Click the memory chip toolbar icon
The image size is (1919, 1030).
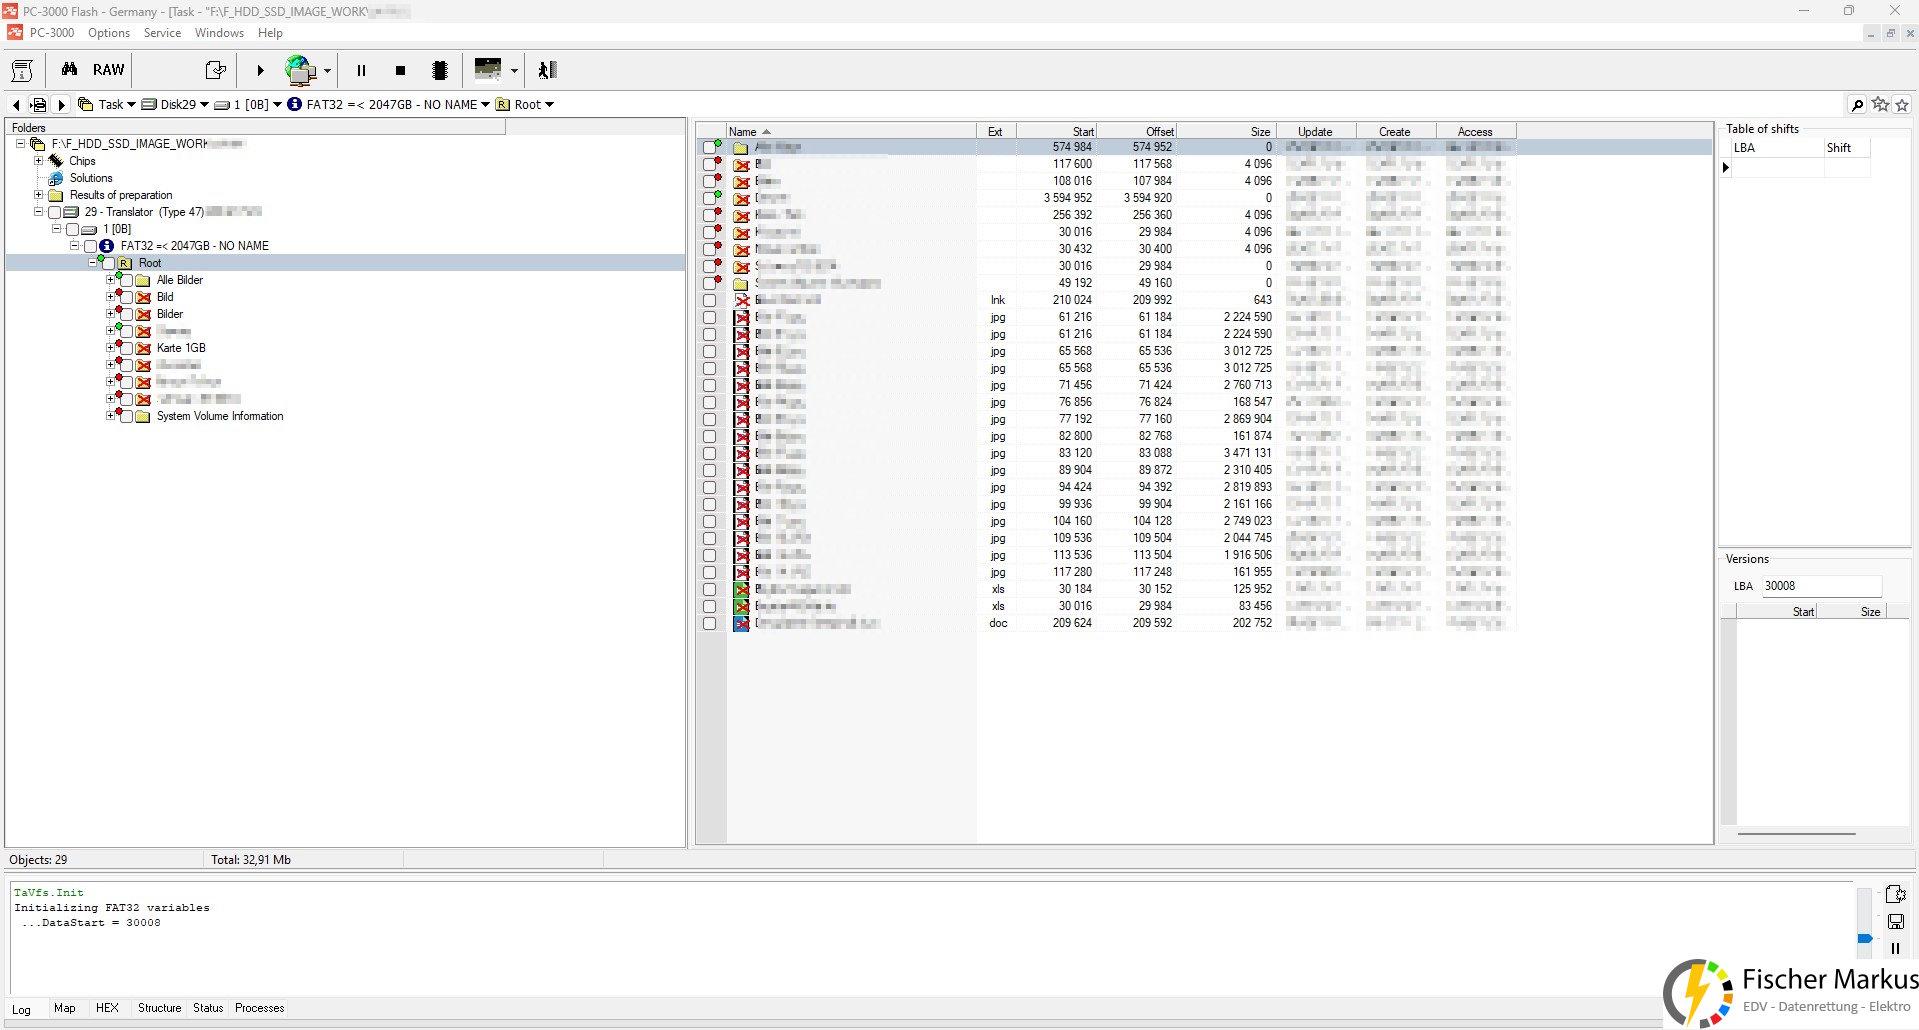pos(439,70)
